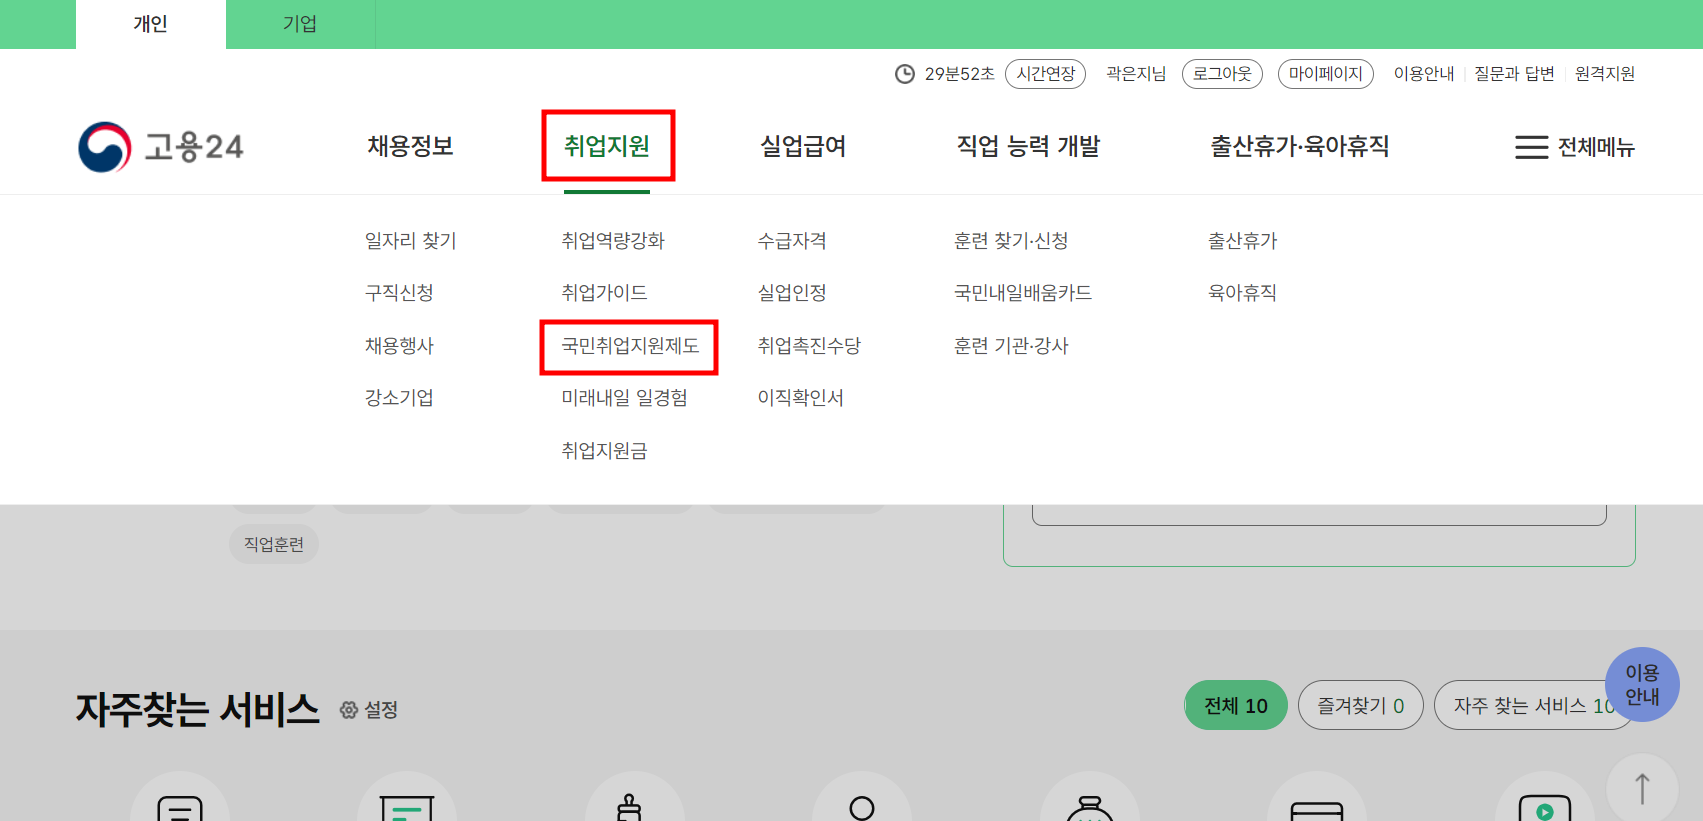Image resolution: width=1703 pixels, height=821 pixels.
Task: Open 마이페이지
Action: coord(1326,74)
